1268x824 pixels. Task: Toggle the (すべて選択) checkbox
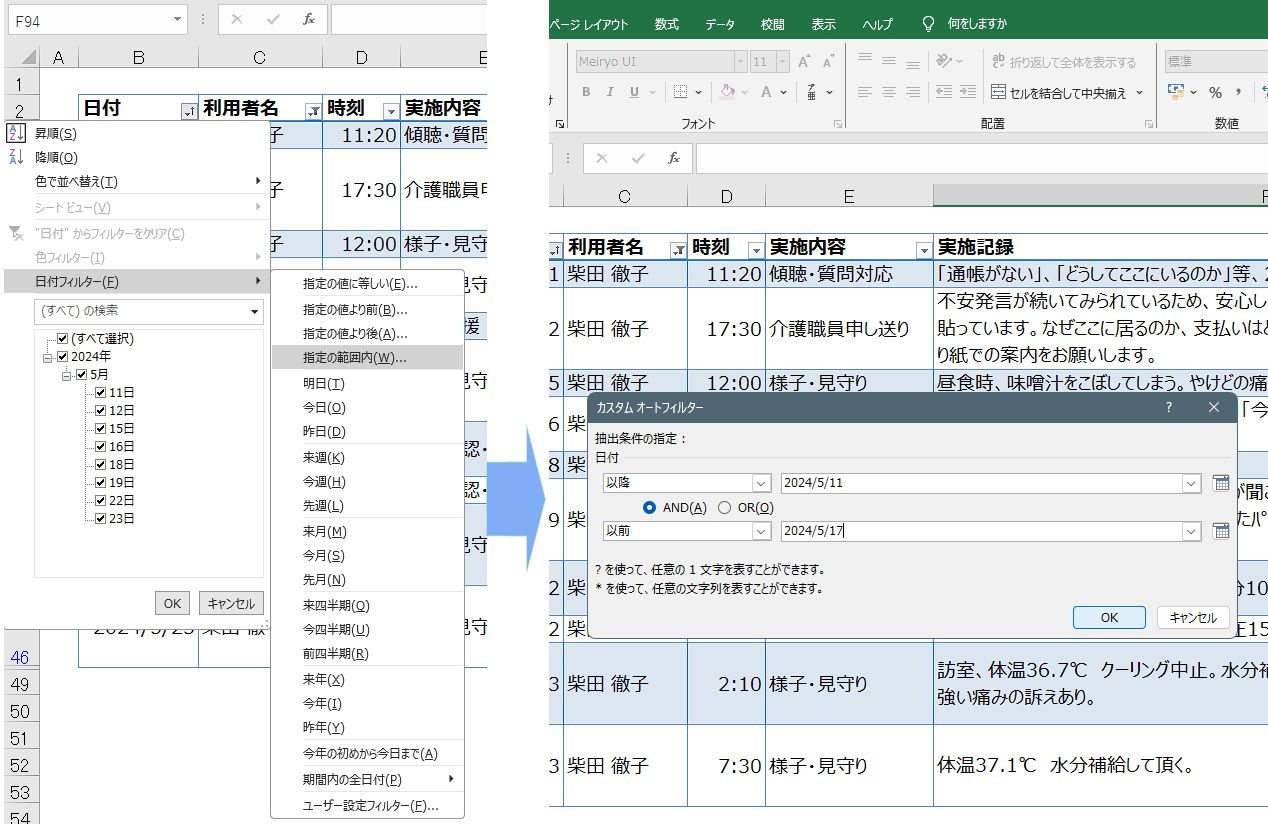click(x=64, y=339)
